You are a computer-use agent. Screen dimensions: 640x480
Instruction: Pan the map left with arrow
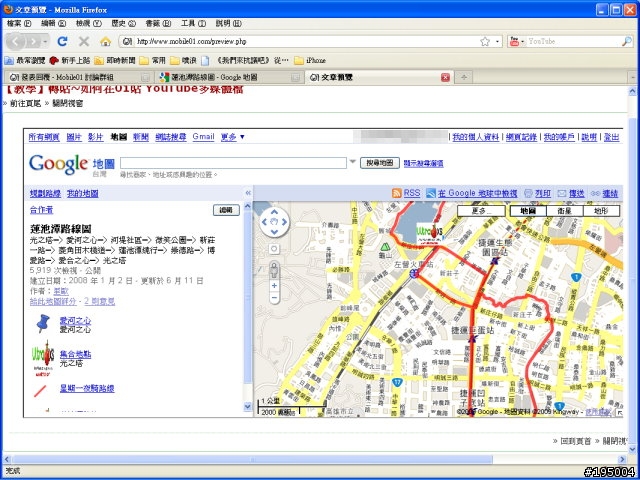click(x=264, y=222)
